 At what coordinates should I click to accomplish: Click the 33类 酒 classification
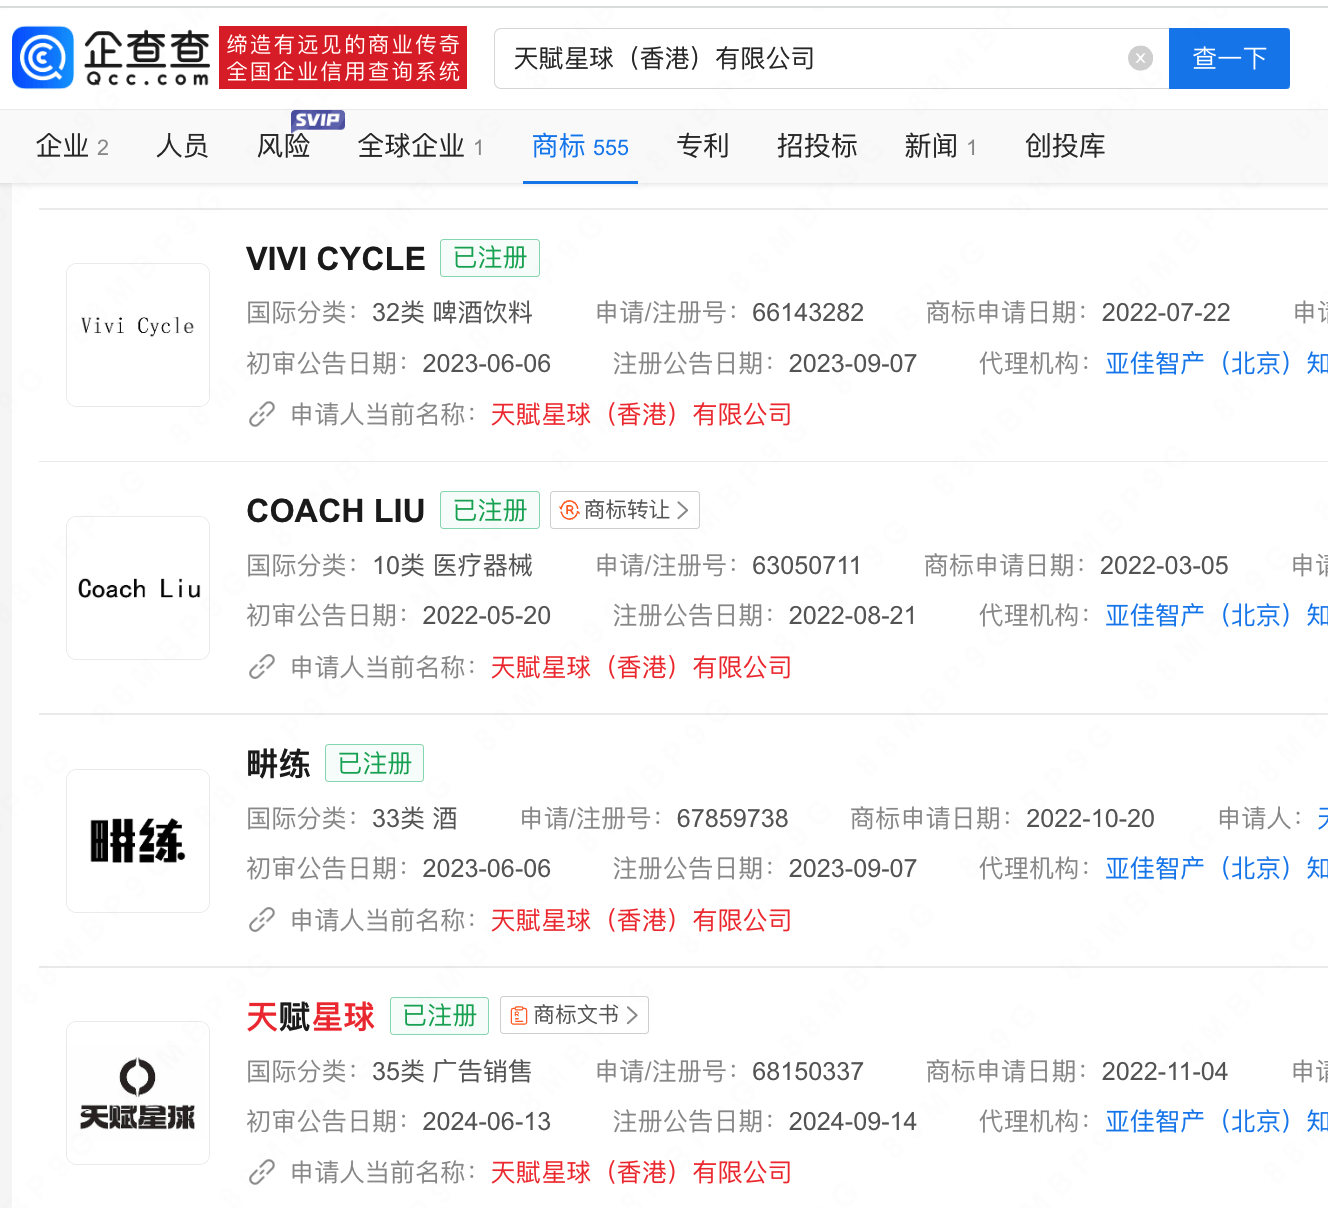415,818
